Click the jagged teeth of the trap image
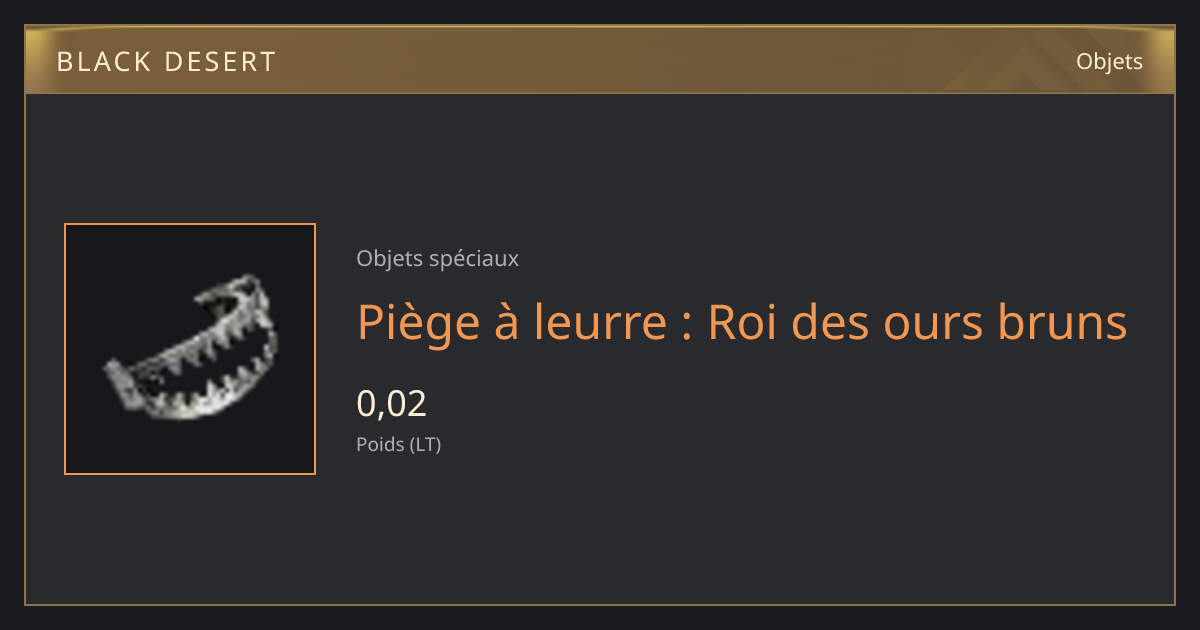Viewport: 1200px width, 630px height. pyautogui.click(x=215, y=360)
